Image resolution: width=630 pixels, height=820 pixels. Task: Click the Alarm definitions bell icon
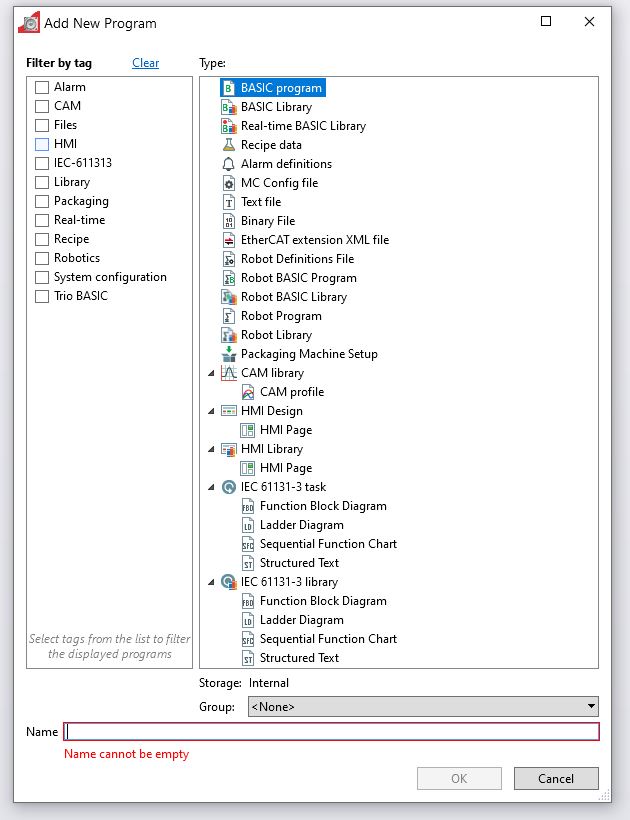click(228, 164)
